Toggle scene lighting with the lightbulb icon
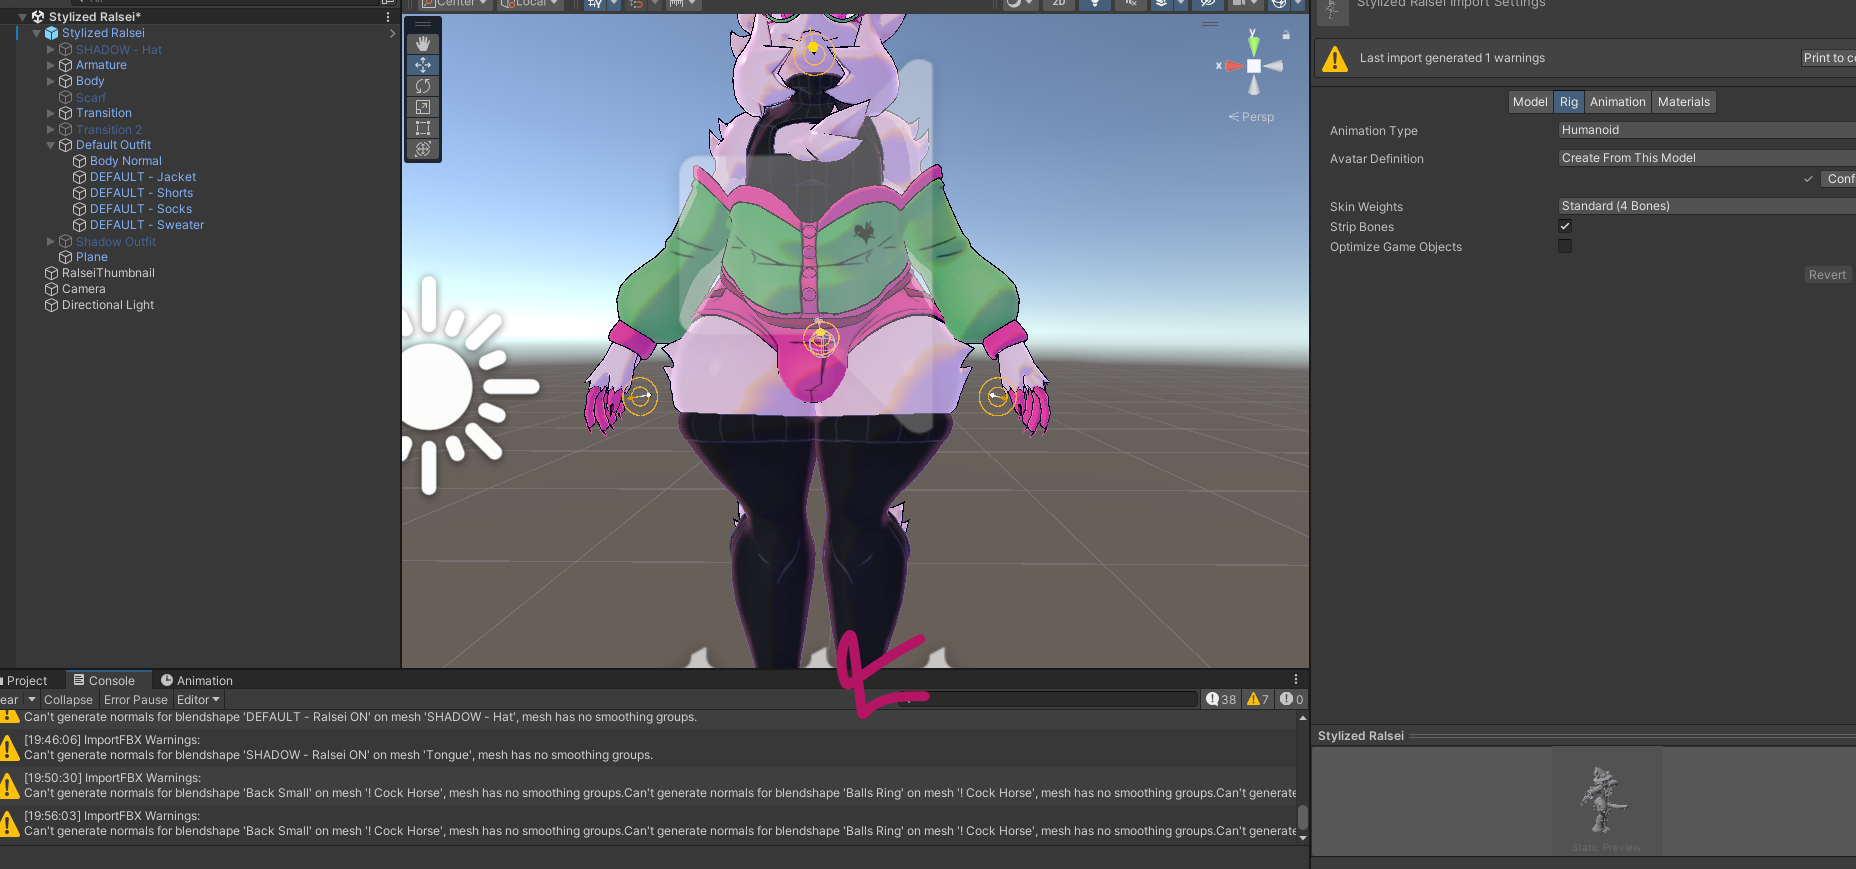 click(1095, 4)
